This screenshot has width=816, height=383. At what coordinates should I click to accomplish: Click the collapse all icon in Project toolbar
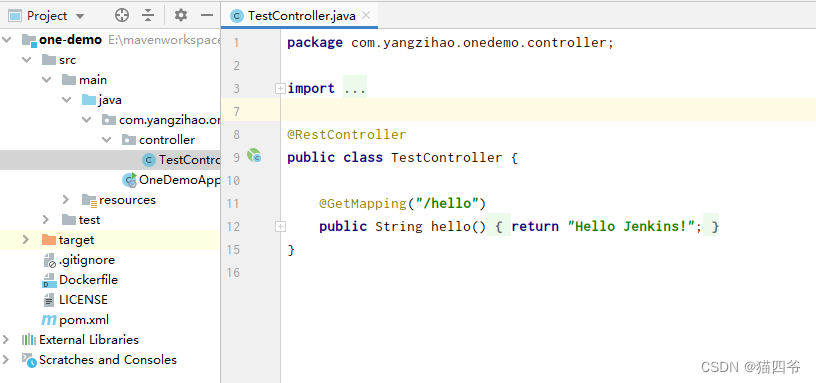tap(148, 16)
